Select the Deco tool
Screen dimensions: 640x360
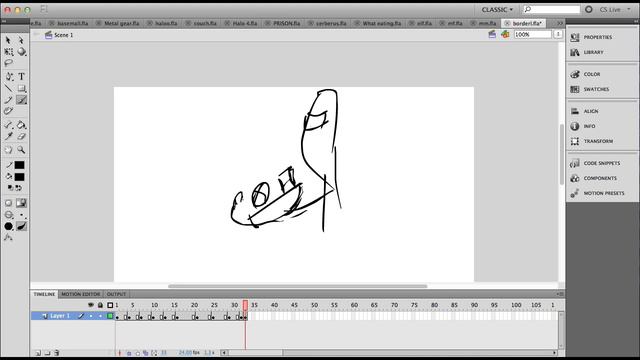click(x=8, y=111)
